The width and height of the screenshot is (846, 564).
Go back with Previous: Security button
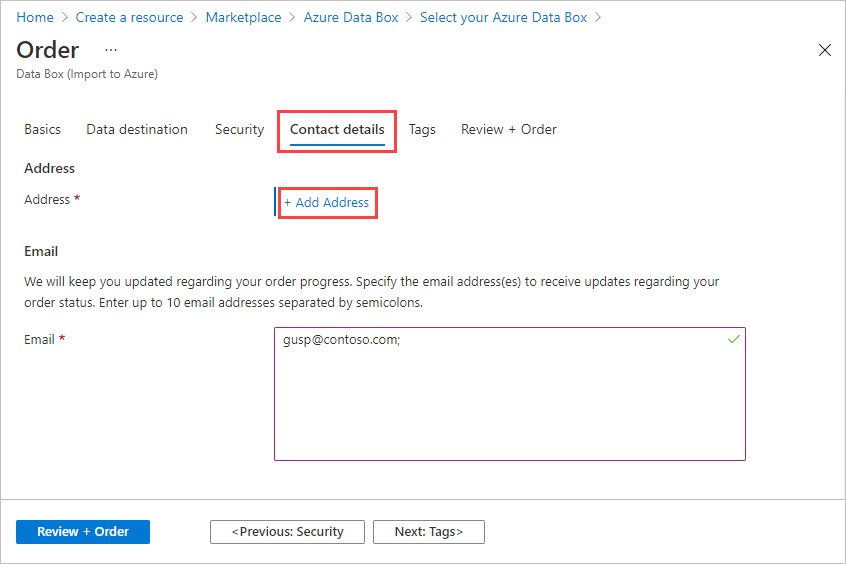287,532
